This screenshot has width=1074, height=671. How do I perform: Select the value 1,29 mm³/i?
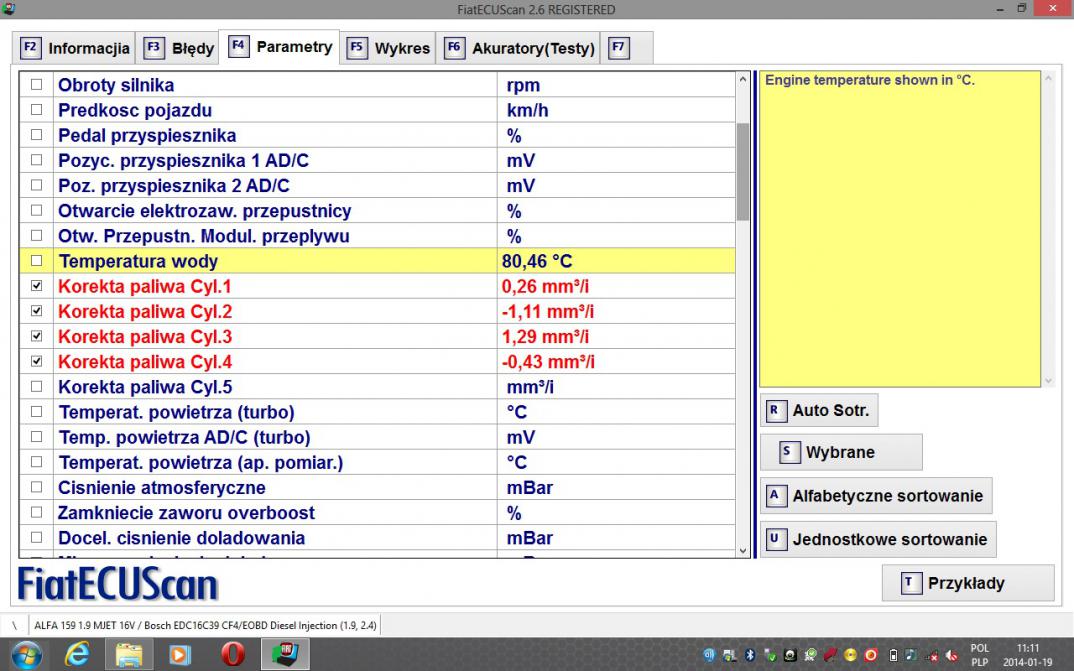[545, 337]
